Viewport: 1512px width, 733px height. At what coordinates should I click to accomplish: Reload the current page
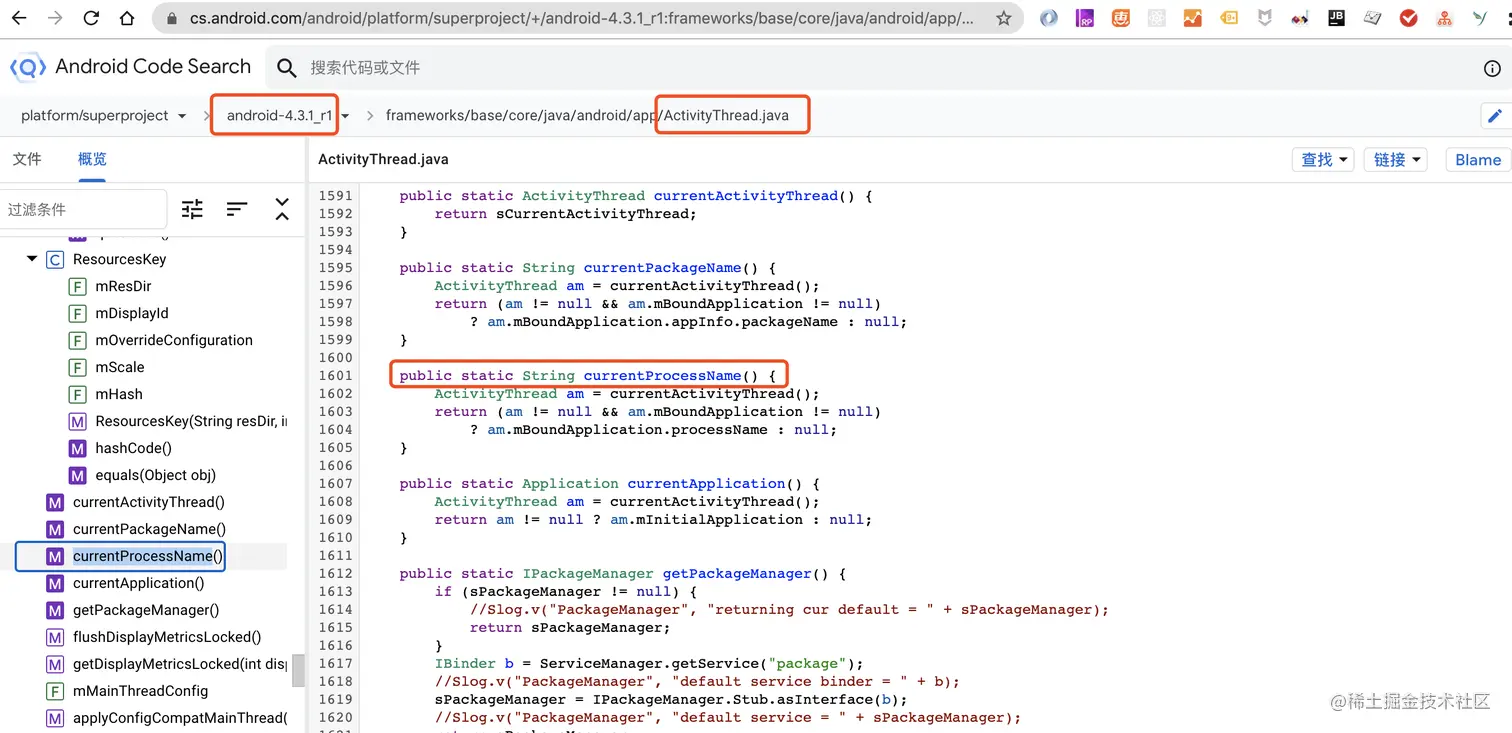point(91,18)
